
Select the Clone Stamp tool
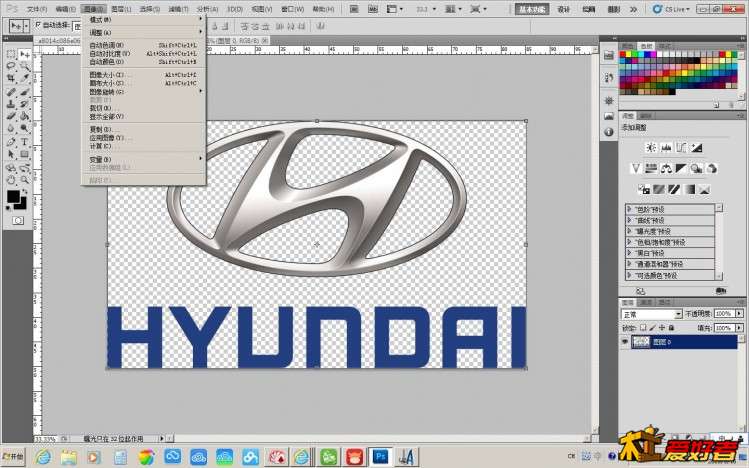tap(11, 104)
